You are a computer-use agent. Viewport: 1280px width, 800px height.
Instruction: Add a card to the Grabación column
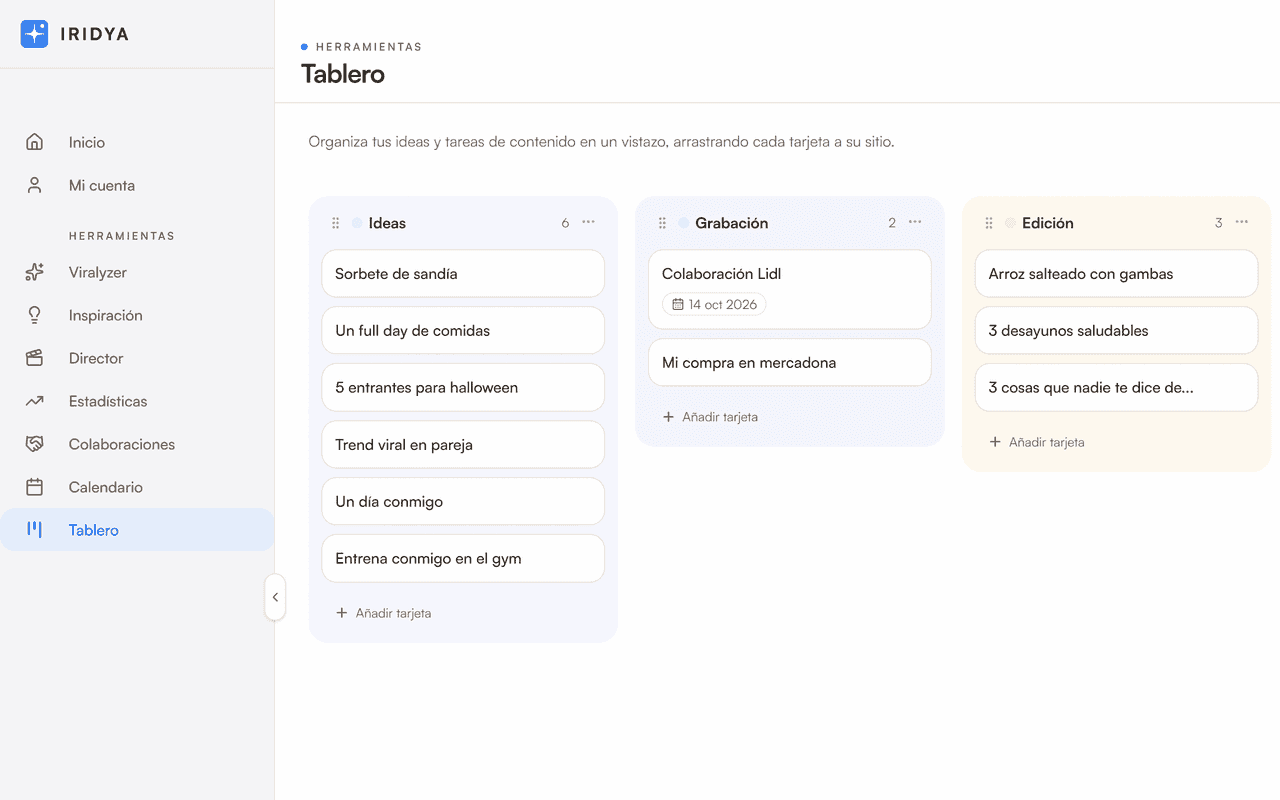(x=710, y=417)
